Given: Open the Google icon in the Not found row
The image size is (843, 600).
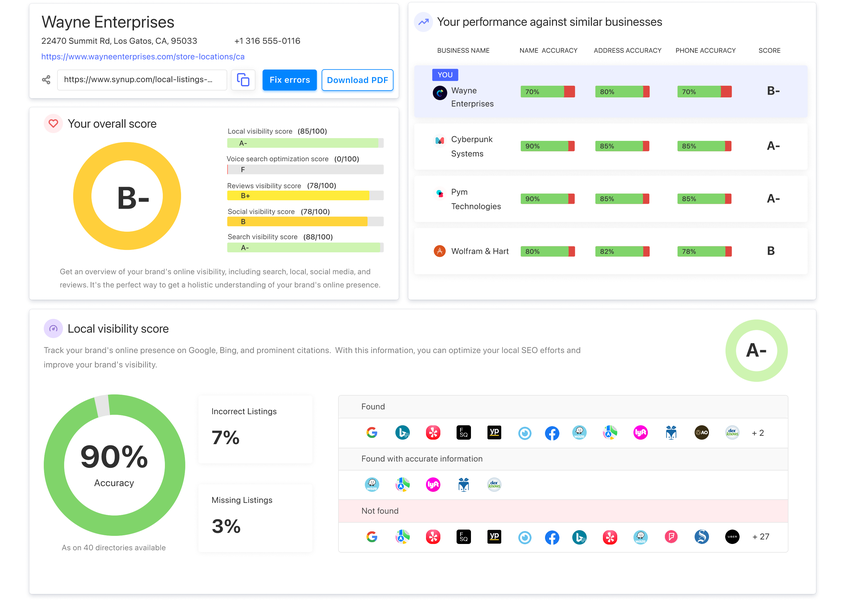Looking at the screenshot, I should pos(372,537).
